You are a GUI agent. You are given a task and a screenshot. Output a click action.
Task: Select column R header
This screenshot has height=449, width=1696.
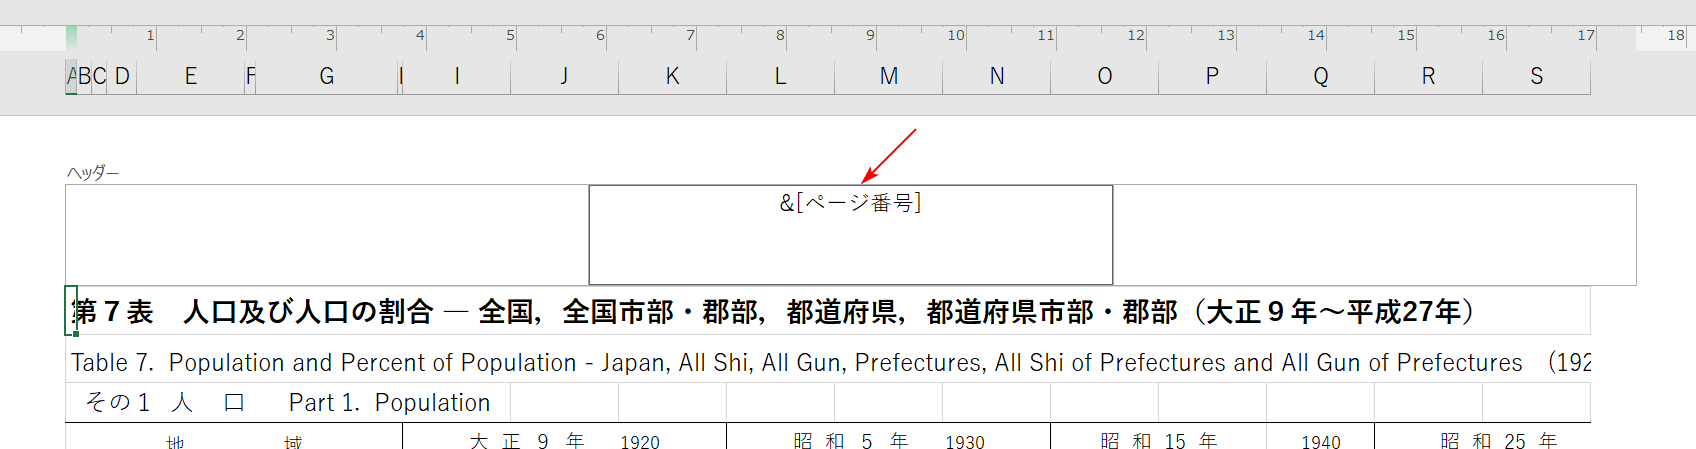point(1428,77)
